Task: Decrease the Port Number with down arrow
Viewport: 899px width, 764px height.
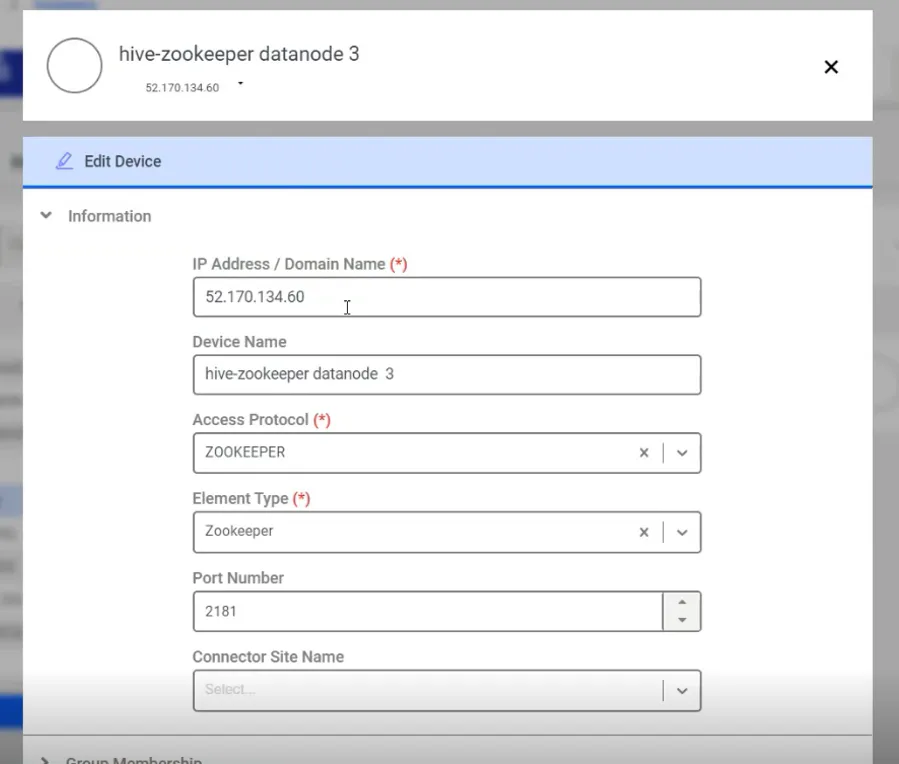Action: click(682, 620)
